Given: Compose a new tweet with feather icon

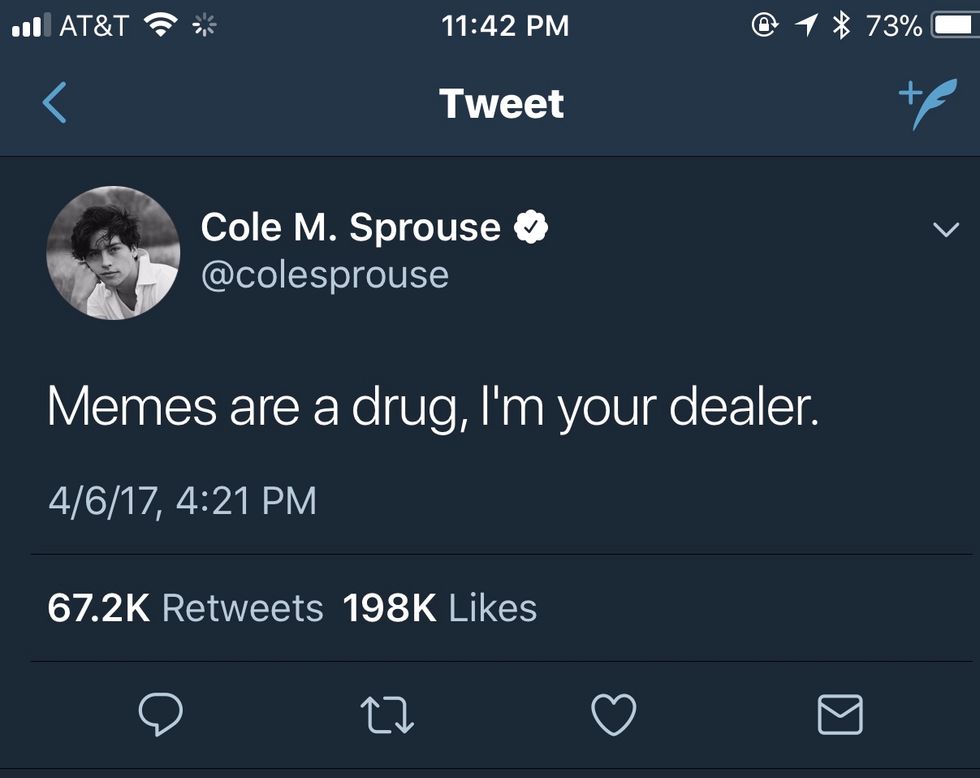Looking at the screenshot, I should click(x=927, y=104).
